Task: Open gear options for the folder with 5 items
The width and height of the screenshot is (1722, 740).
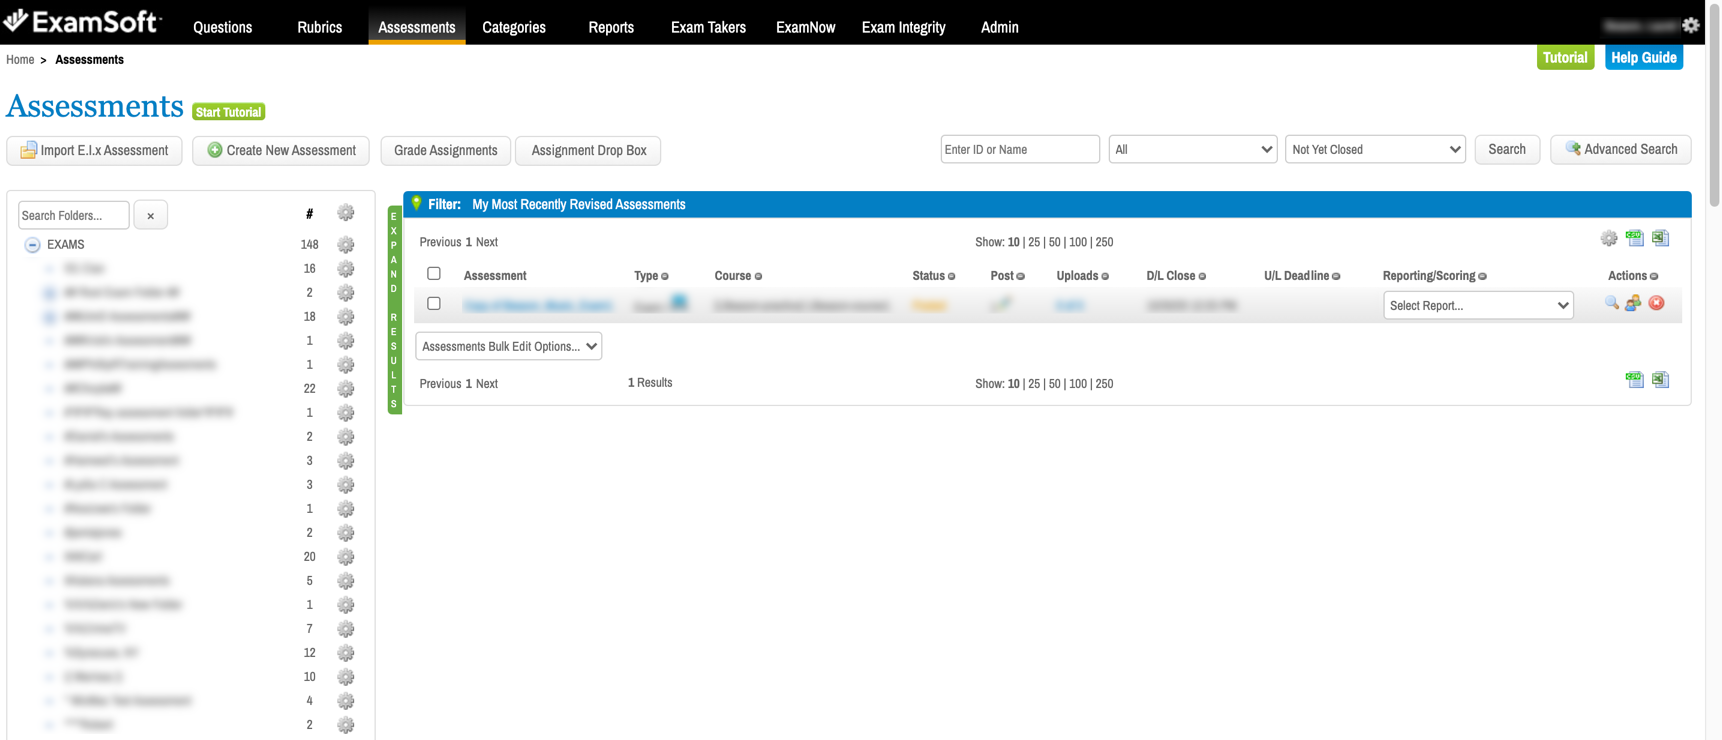Action: 346,581
